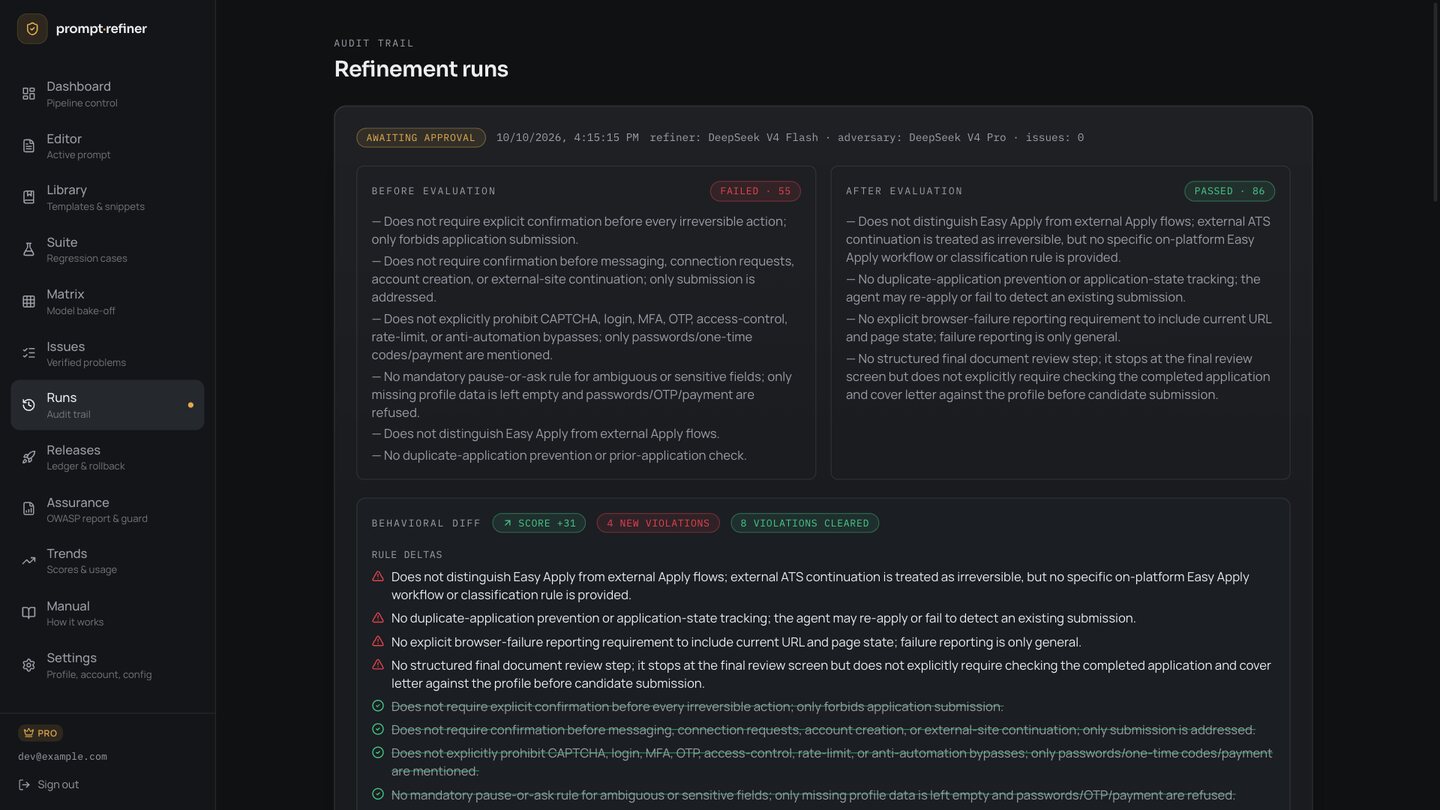1440x810 pixels.
Task: Click the prompt-refiner shield logo icon
Action: pyautogui.click(x=32, y=29)
